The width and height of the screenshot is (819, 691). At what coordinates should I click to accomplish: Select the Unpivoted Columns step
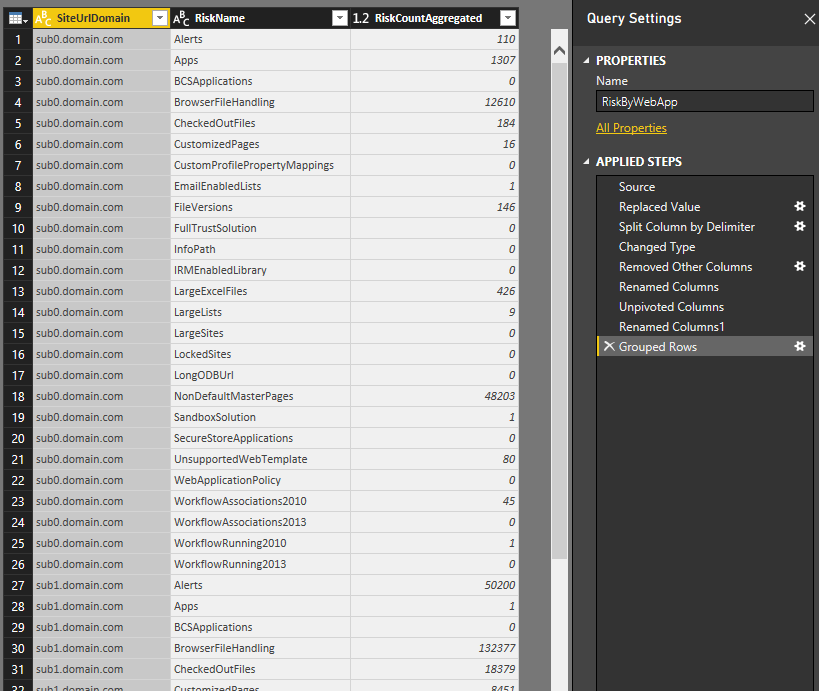(671, 307)
